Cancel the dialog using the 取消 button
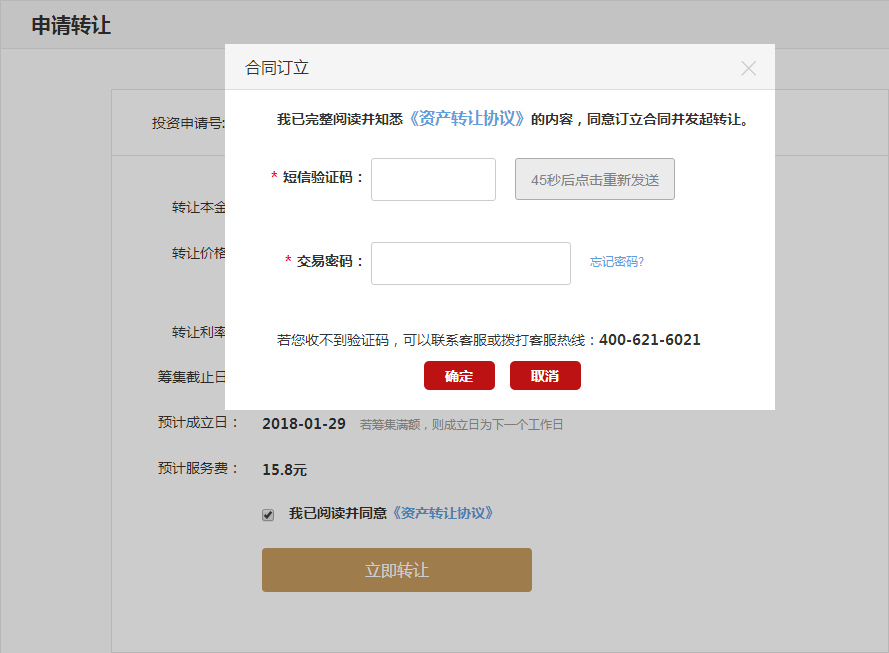 pos(545,376)
